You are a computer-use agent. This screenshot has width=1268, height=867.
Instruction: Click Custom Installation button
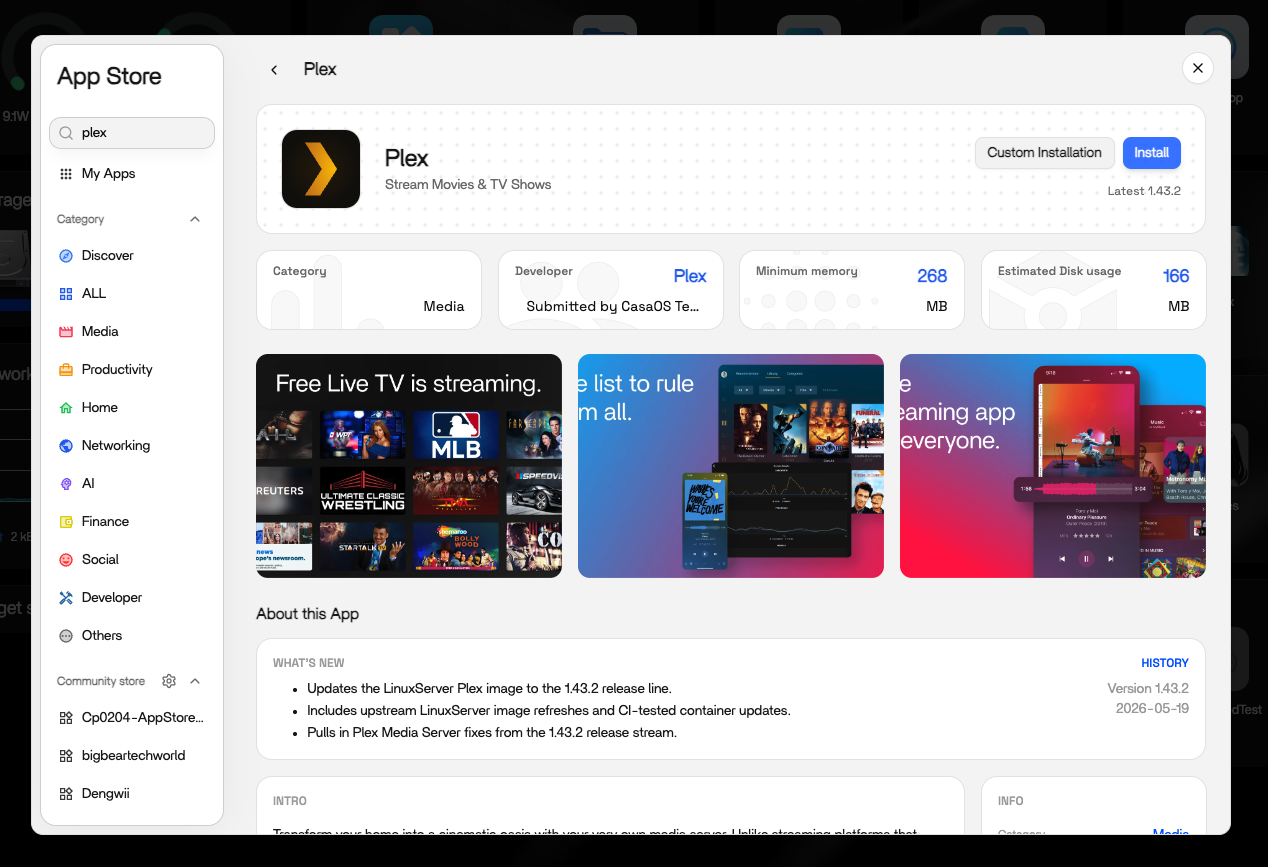pyautogui.click(x=1044, y=153)
